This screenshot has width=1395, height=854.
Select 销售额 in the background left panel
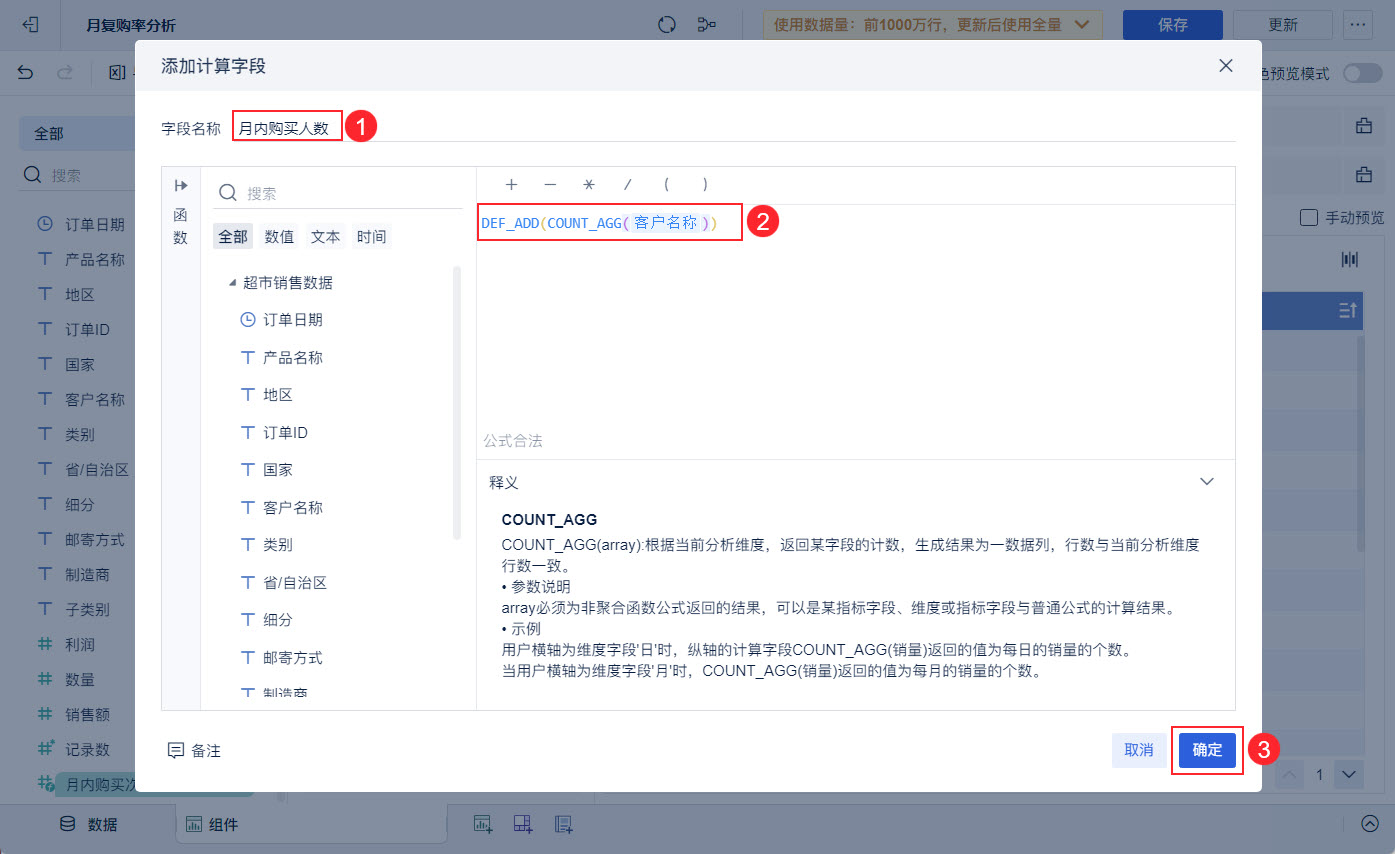point(88,713)
